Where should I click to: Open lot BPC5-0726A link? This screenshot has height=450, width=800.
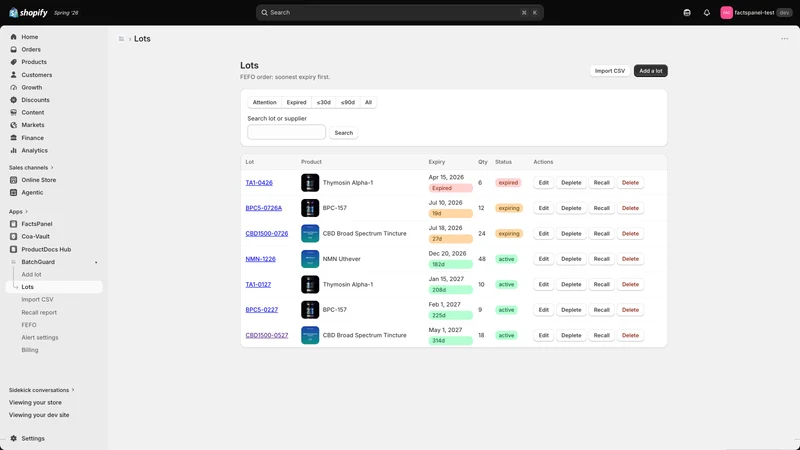click(x=264, y=208)
